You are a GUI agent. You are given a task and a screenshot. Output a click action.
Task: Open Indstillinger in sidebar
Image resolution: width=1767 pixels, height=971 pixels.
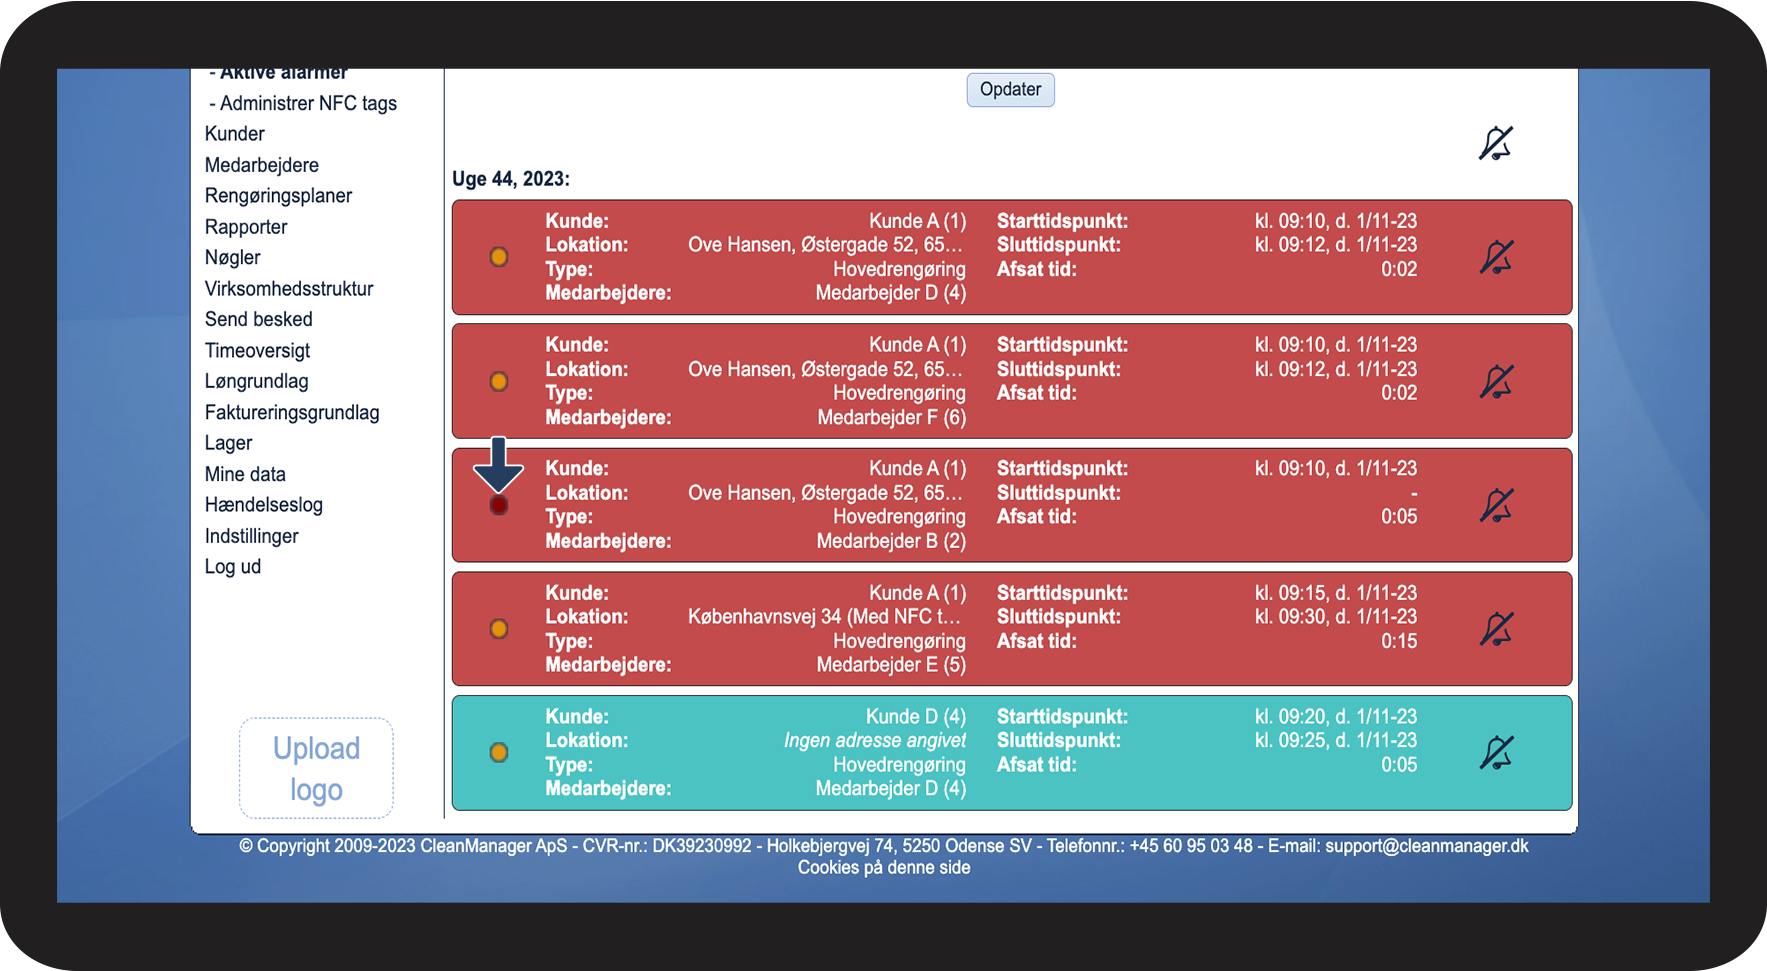(252, 536)
